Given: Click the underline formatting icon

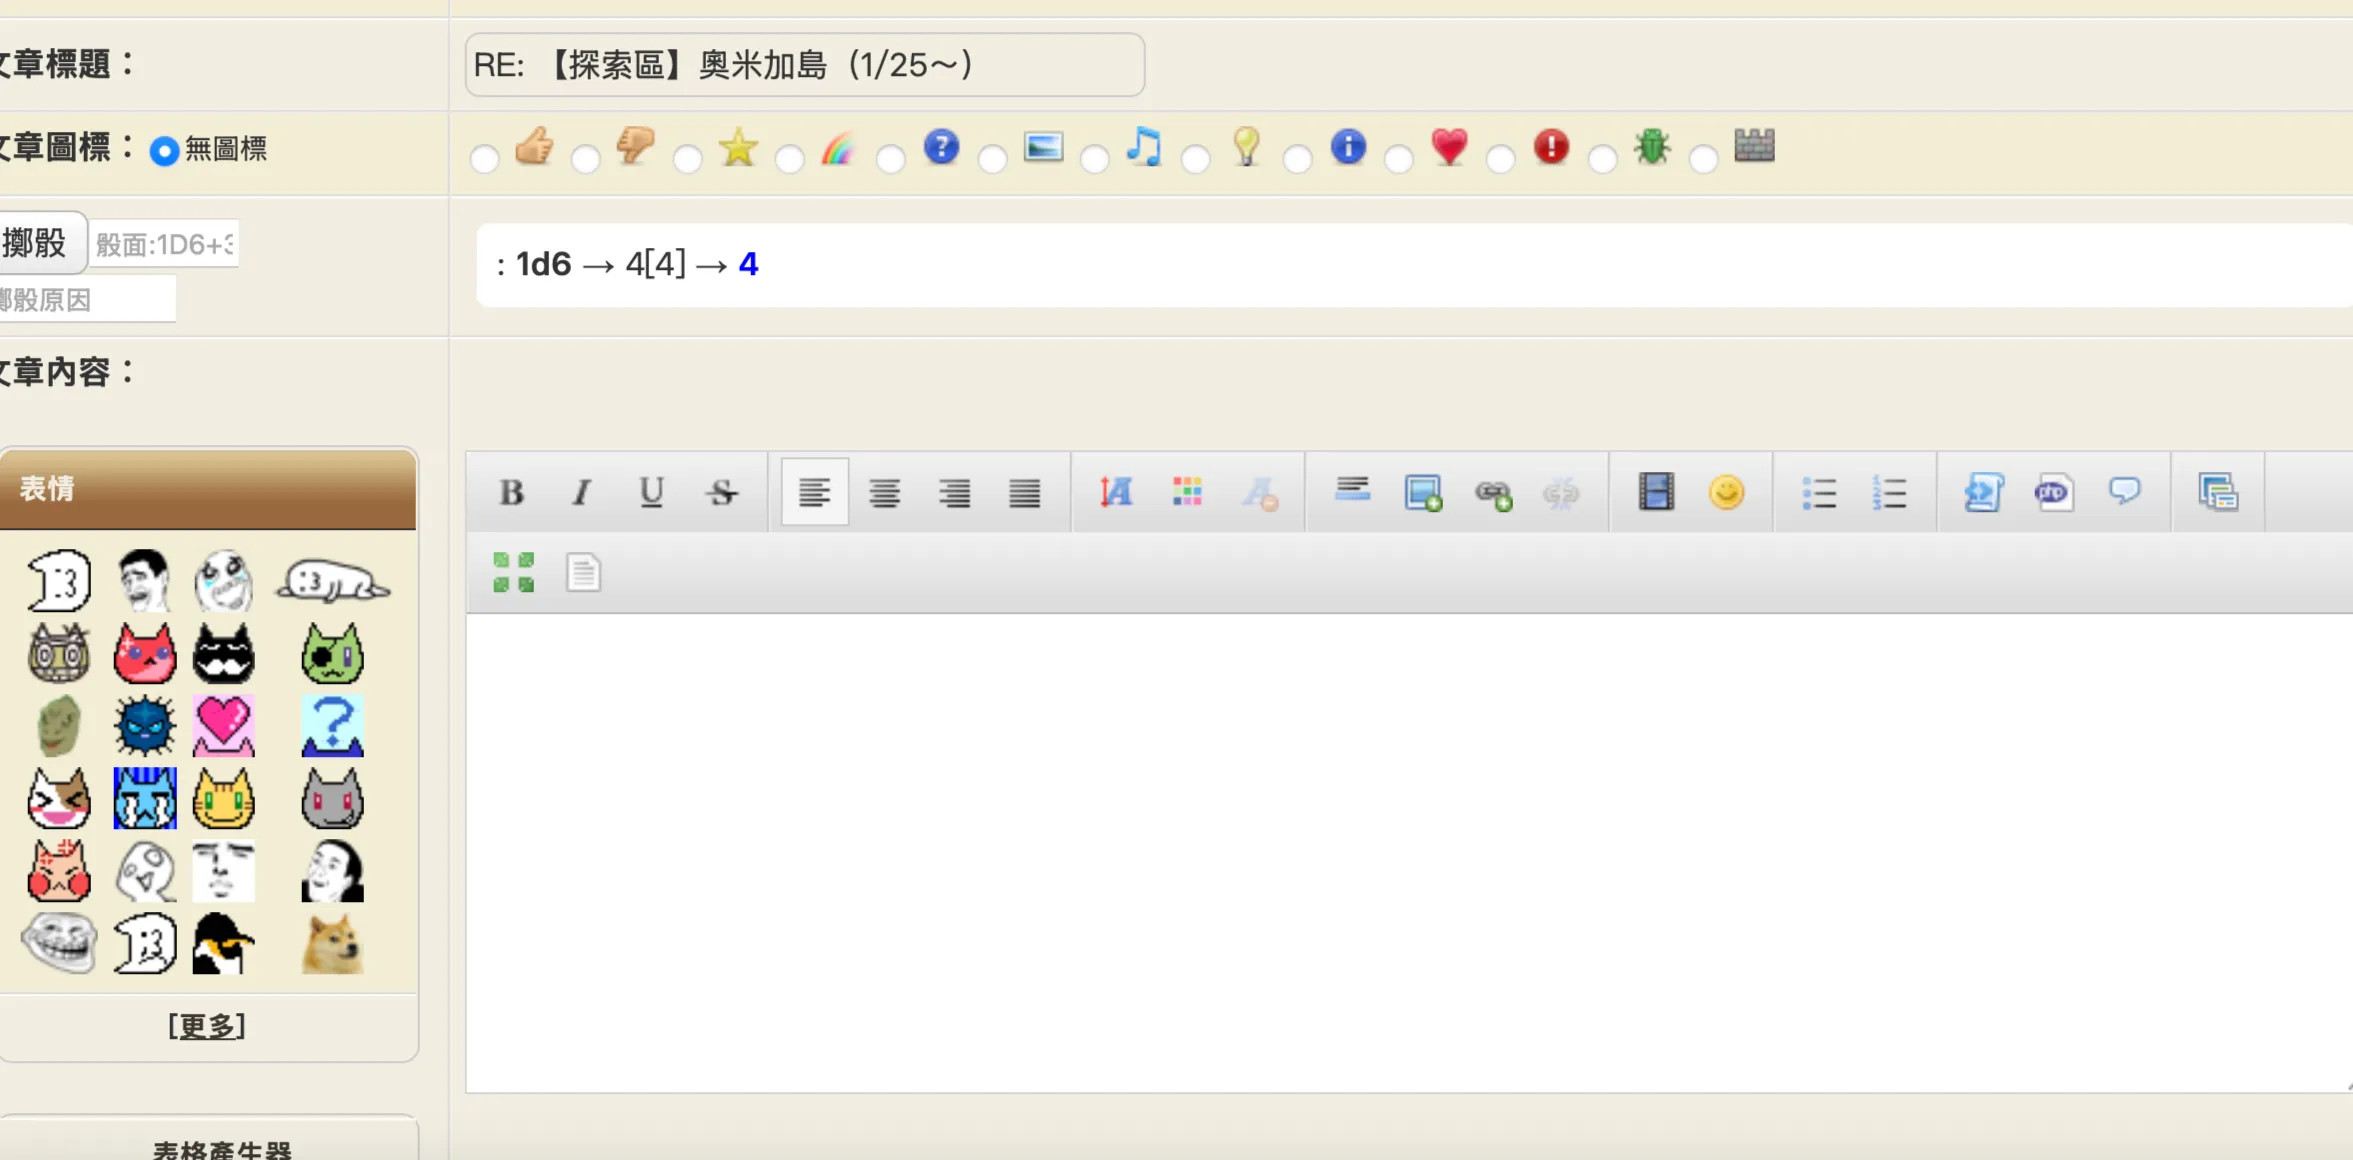Looking at the screenshot, I should 651,492.
